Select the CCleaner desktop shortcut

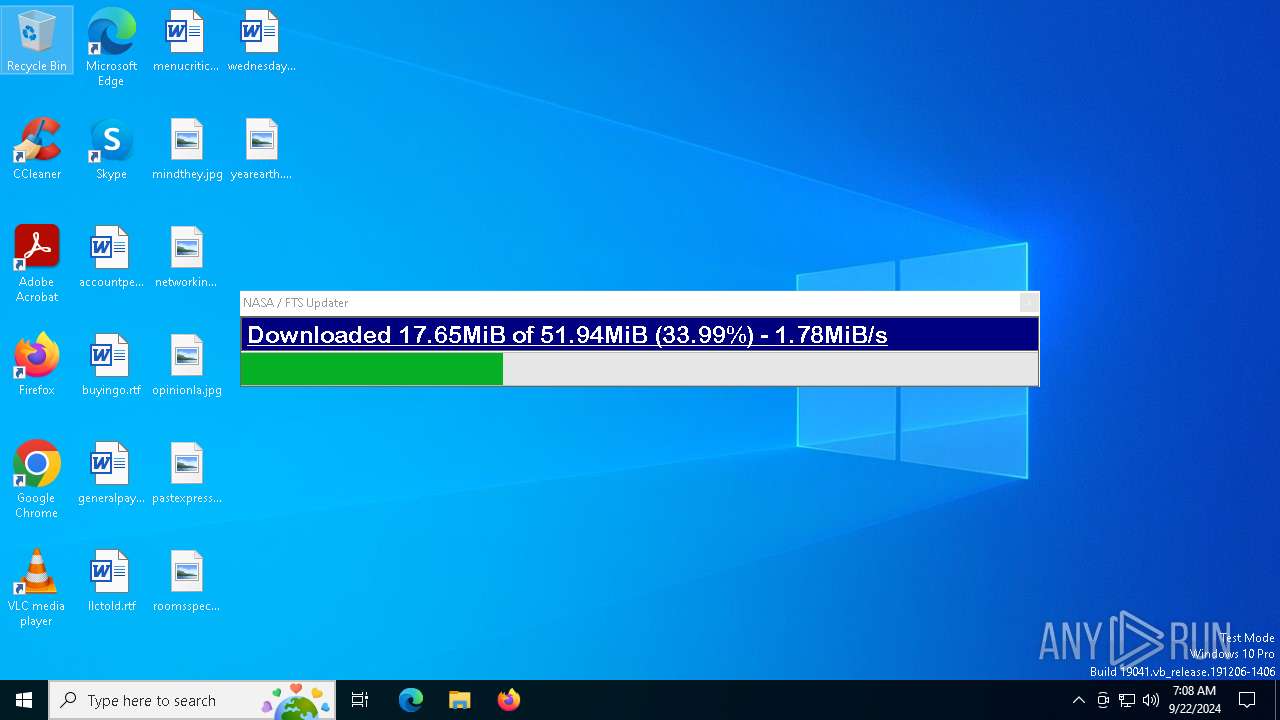click(37, 148)
